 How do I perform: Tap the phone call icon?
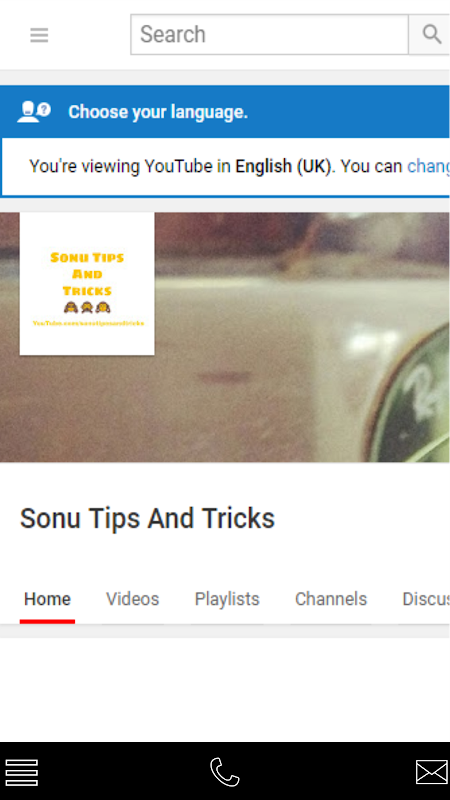[x=224, y=772]
